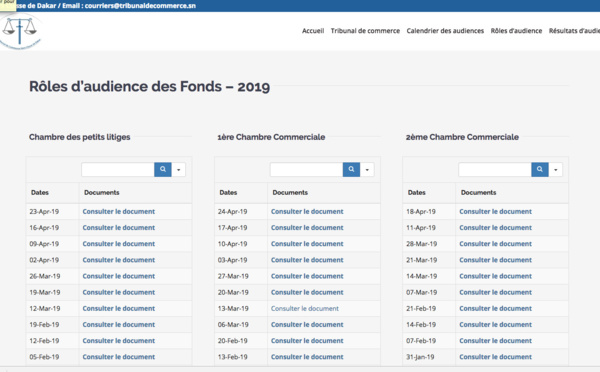
Task: Consult the 18-Apr-19 2ème Chambre document
Action: 496,211
